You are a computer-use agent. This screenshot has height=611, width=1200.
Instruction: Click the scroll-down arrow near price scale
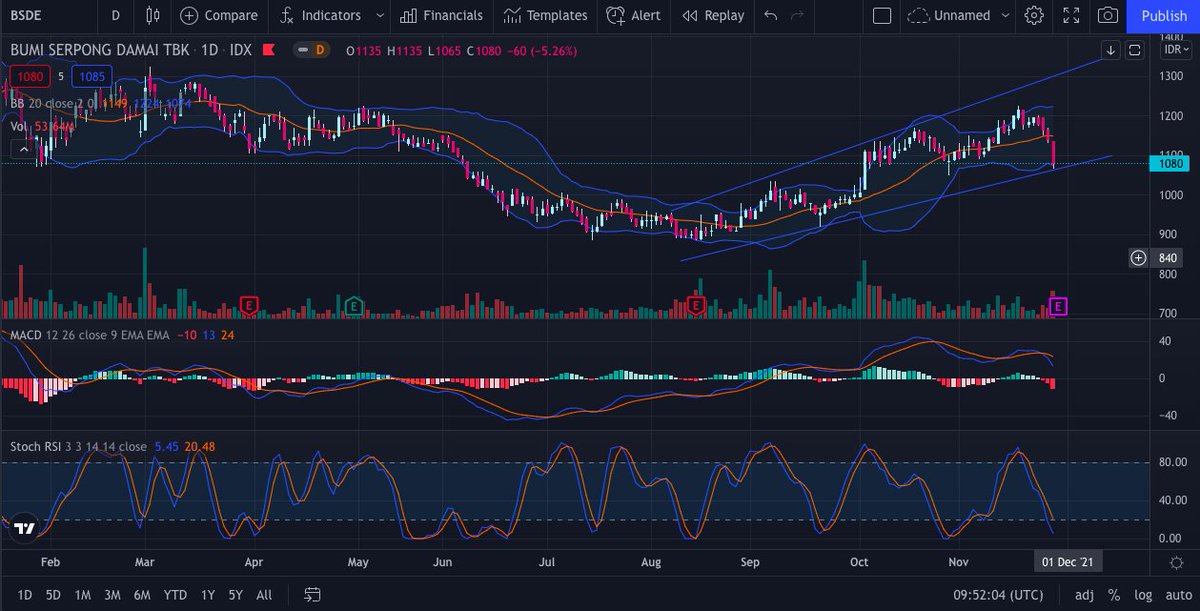click(x=1111, y=49)
